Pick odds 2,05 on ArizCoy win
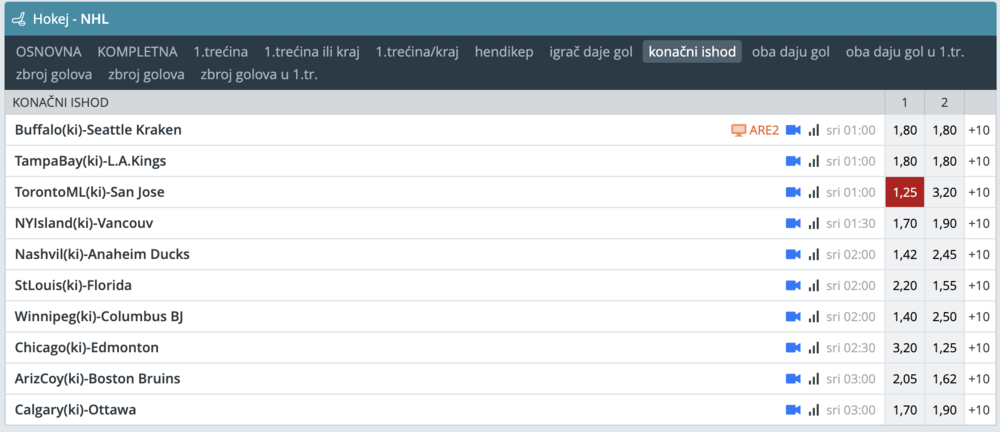The image size is (1000, 432). click(905, 378)
